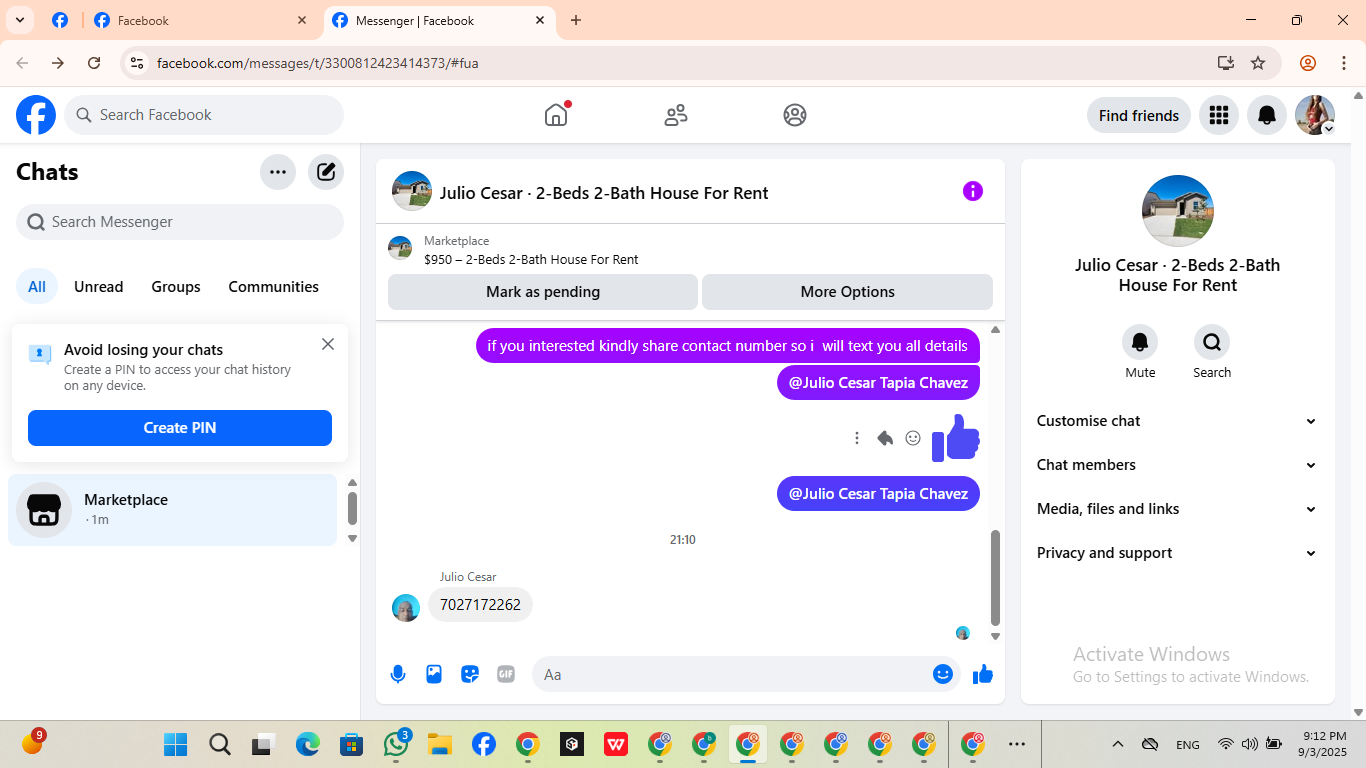Expand the Privacy and support section

coord(1177,553)
